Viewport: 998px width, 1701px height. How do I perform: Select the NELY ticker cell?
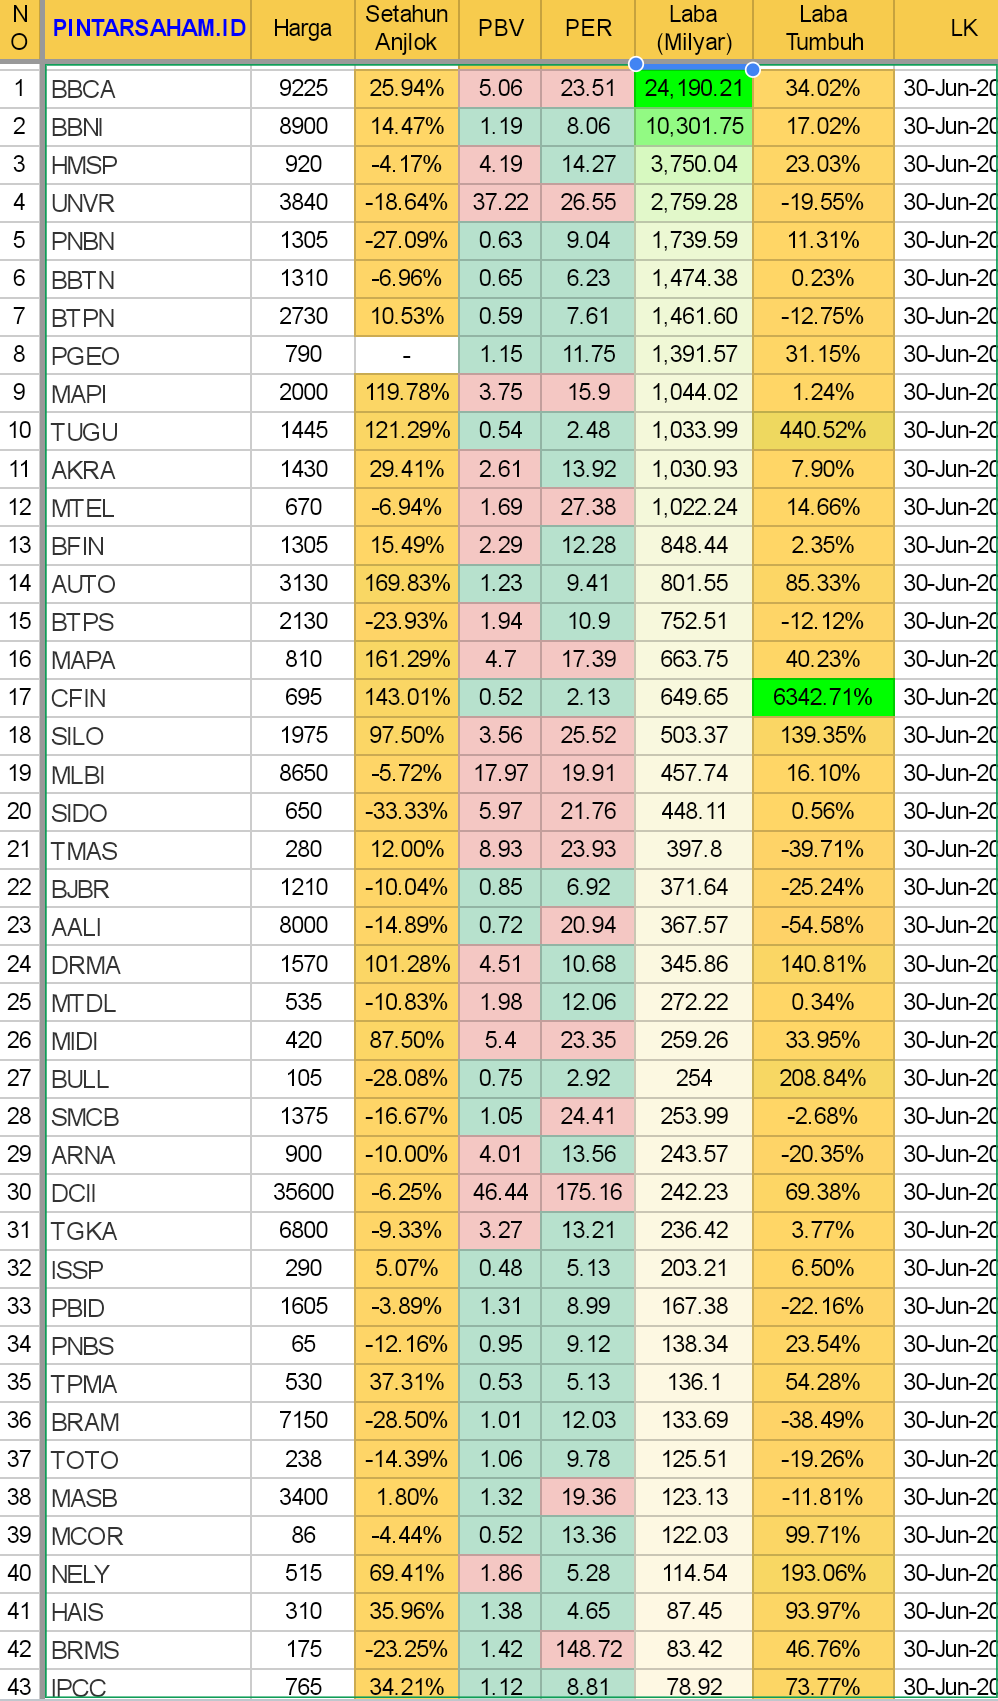click(x=148, y=1574)
